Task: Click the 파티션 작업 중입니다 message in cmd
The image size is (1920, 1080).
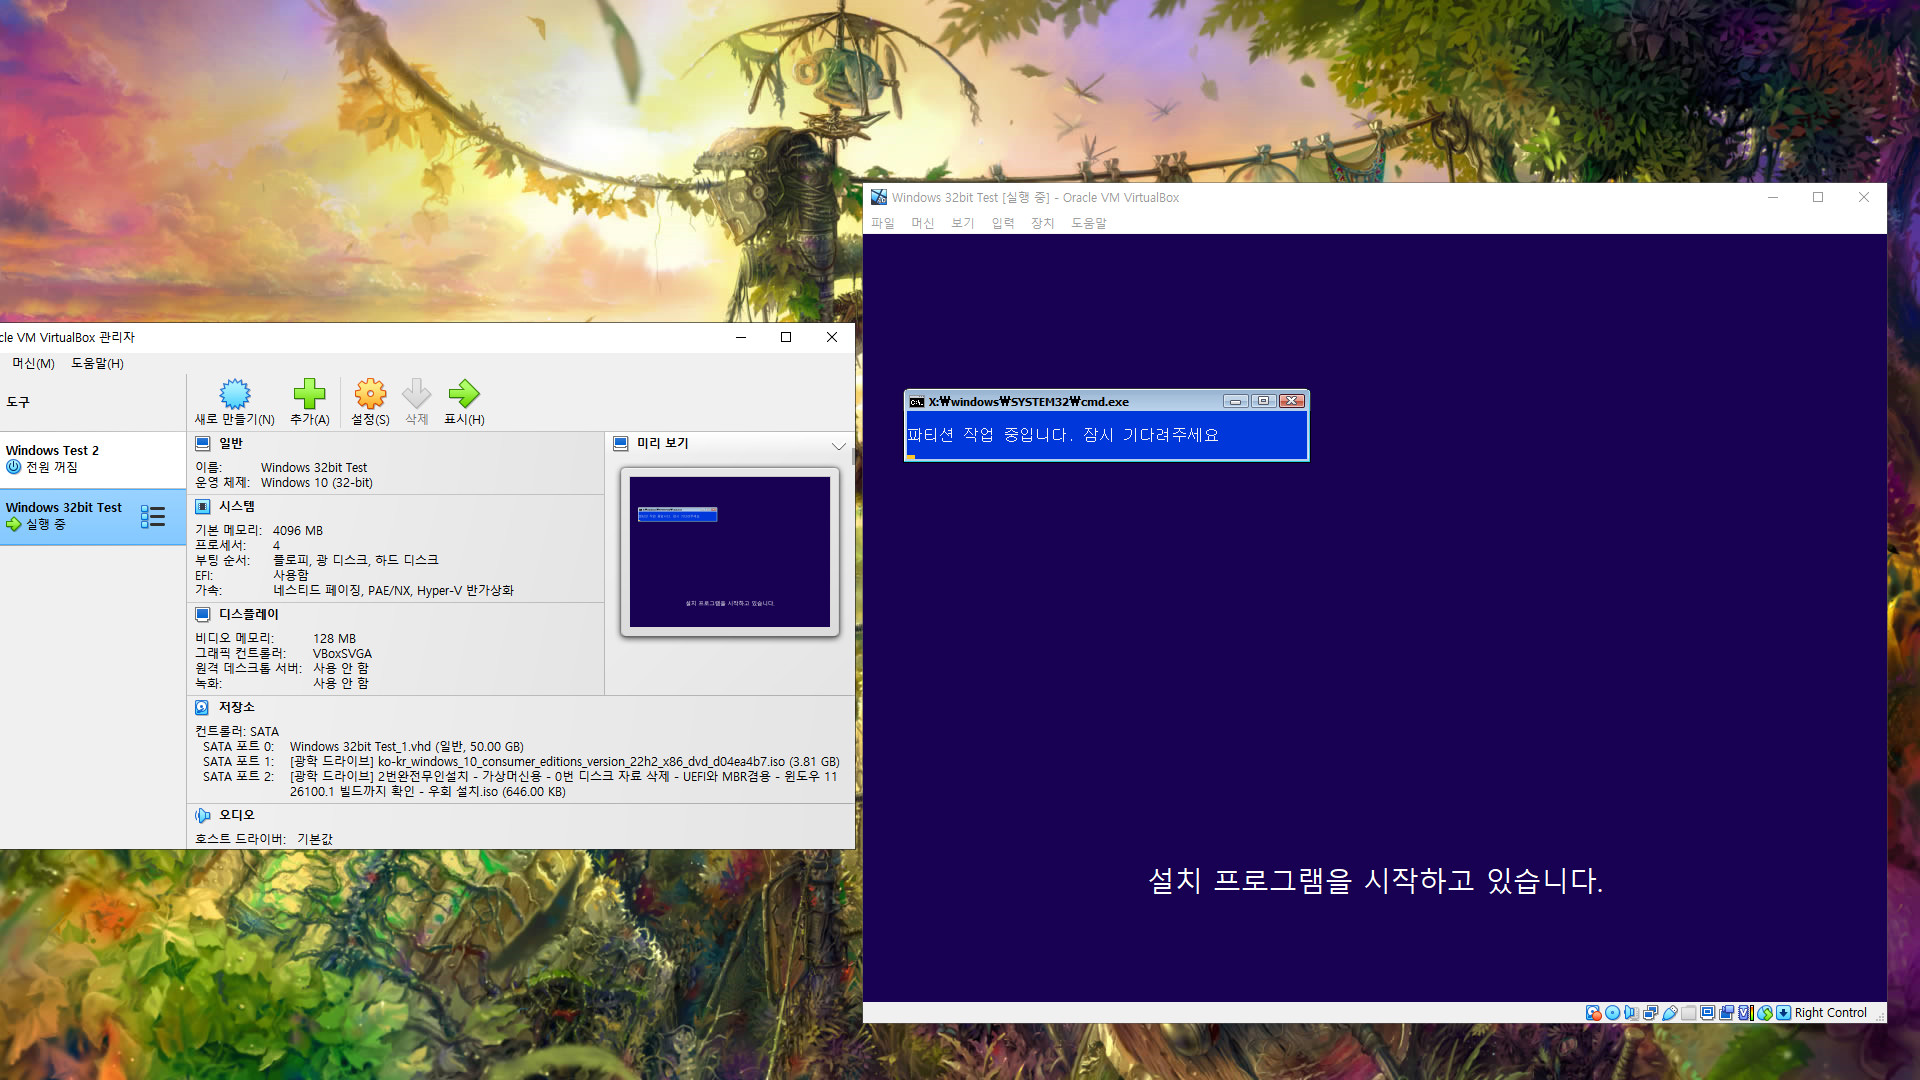Action: 1063,435
